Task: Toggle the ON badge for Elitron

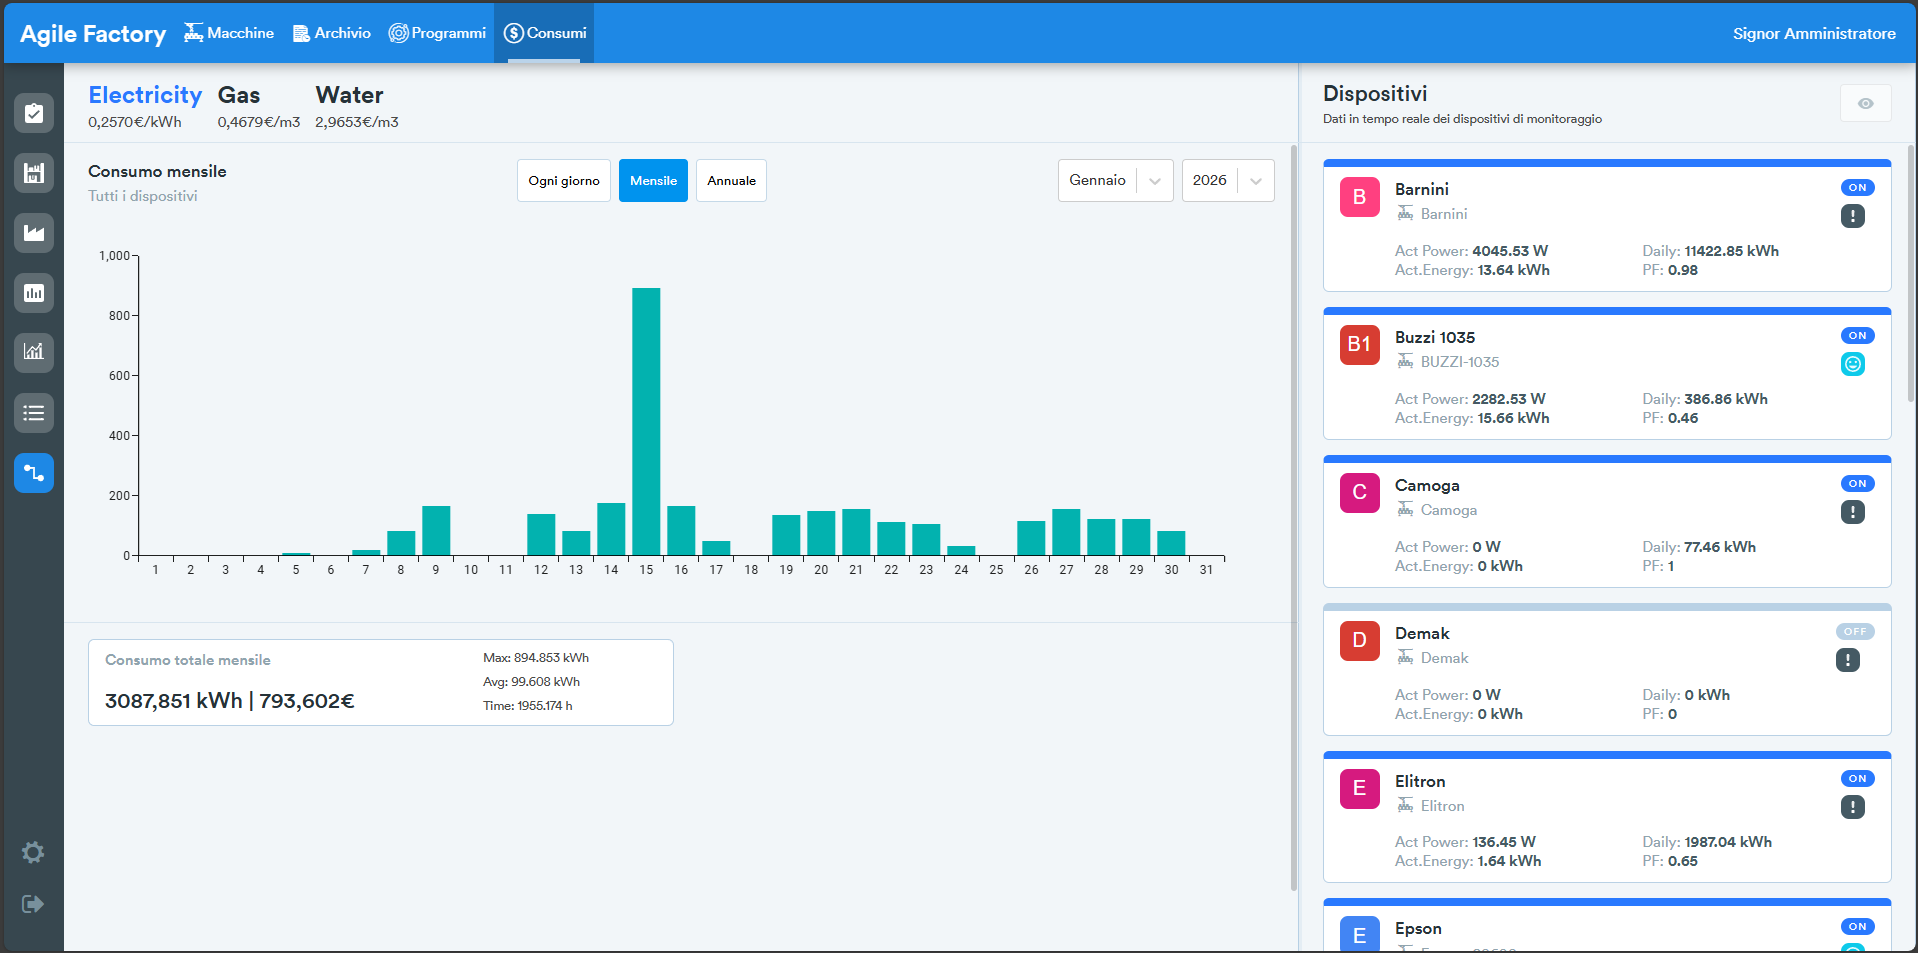Action: tap(1858, 779)
